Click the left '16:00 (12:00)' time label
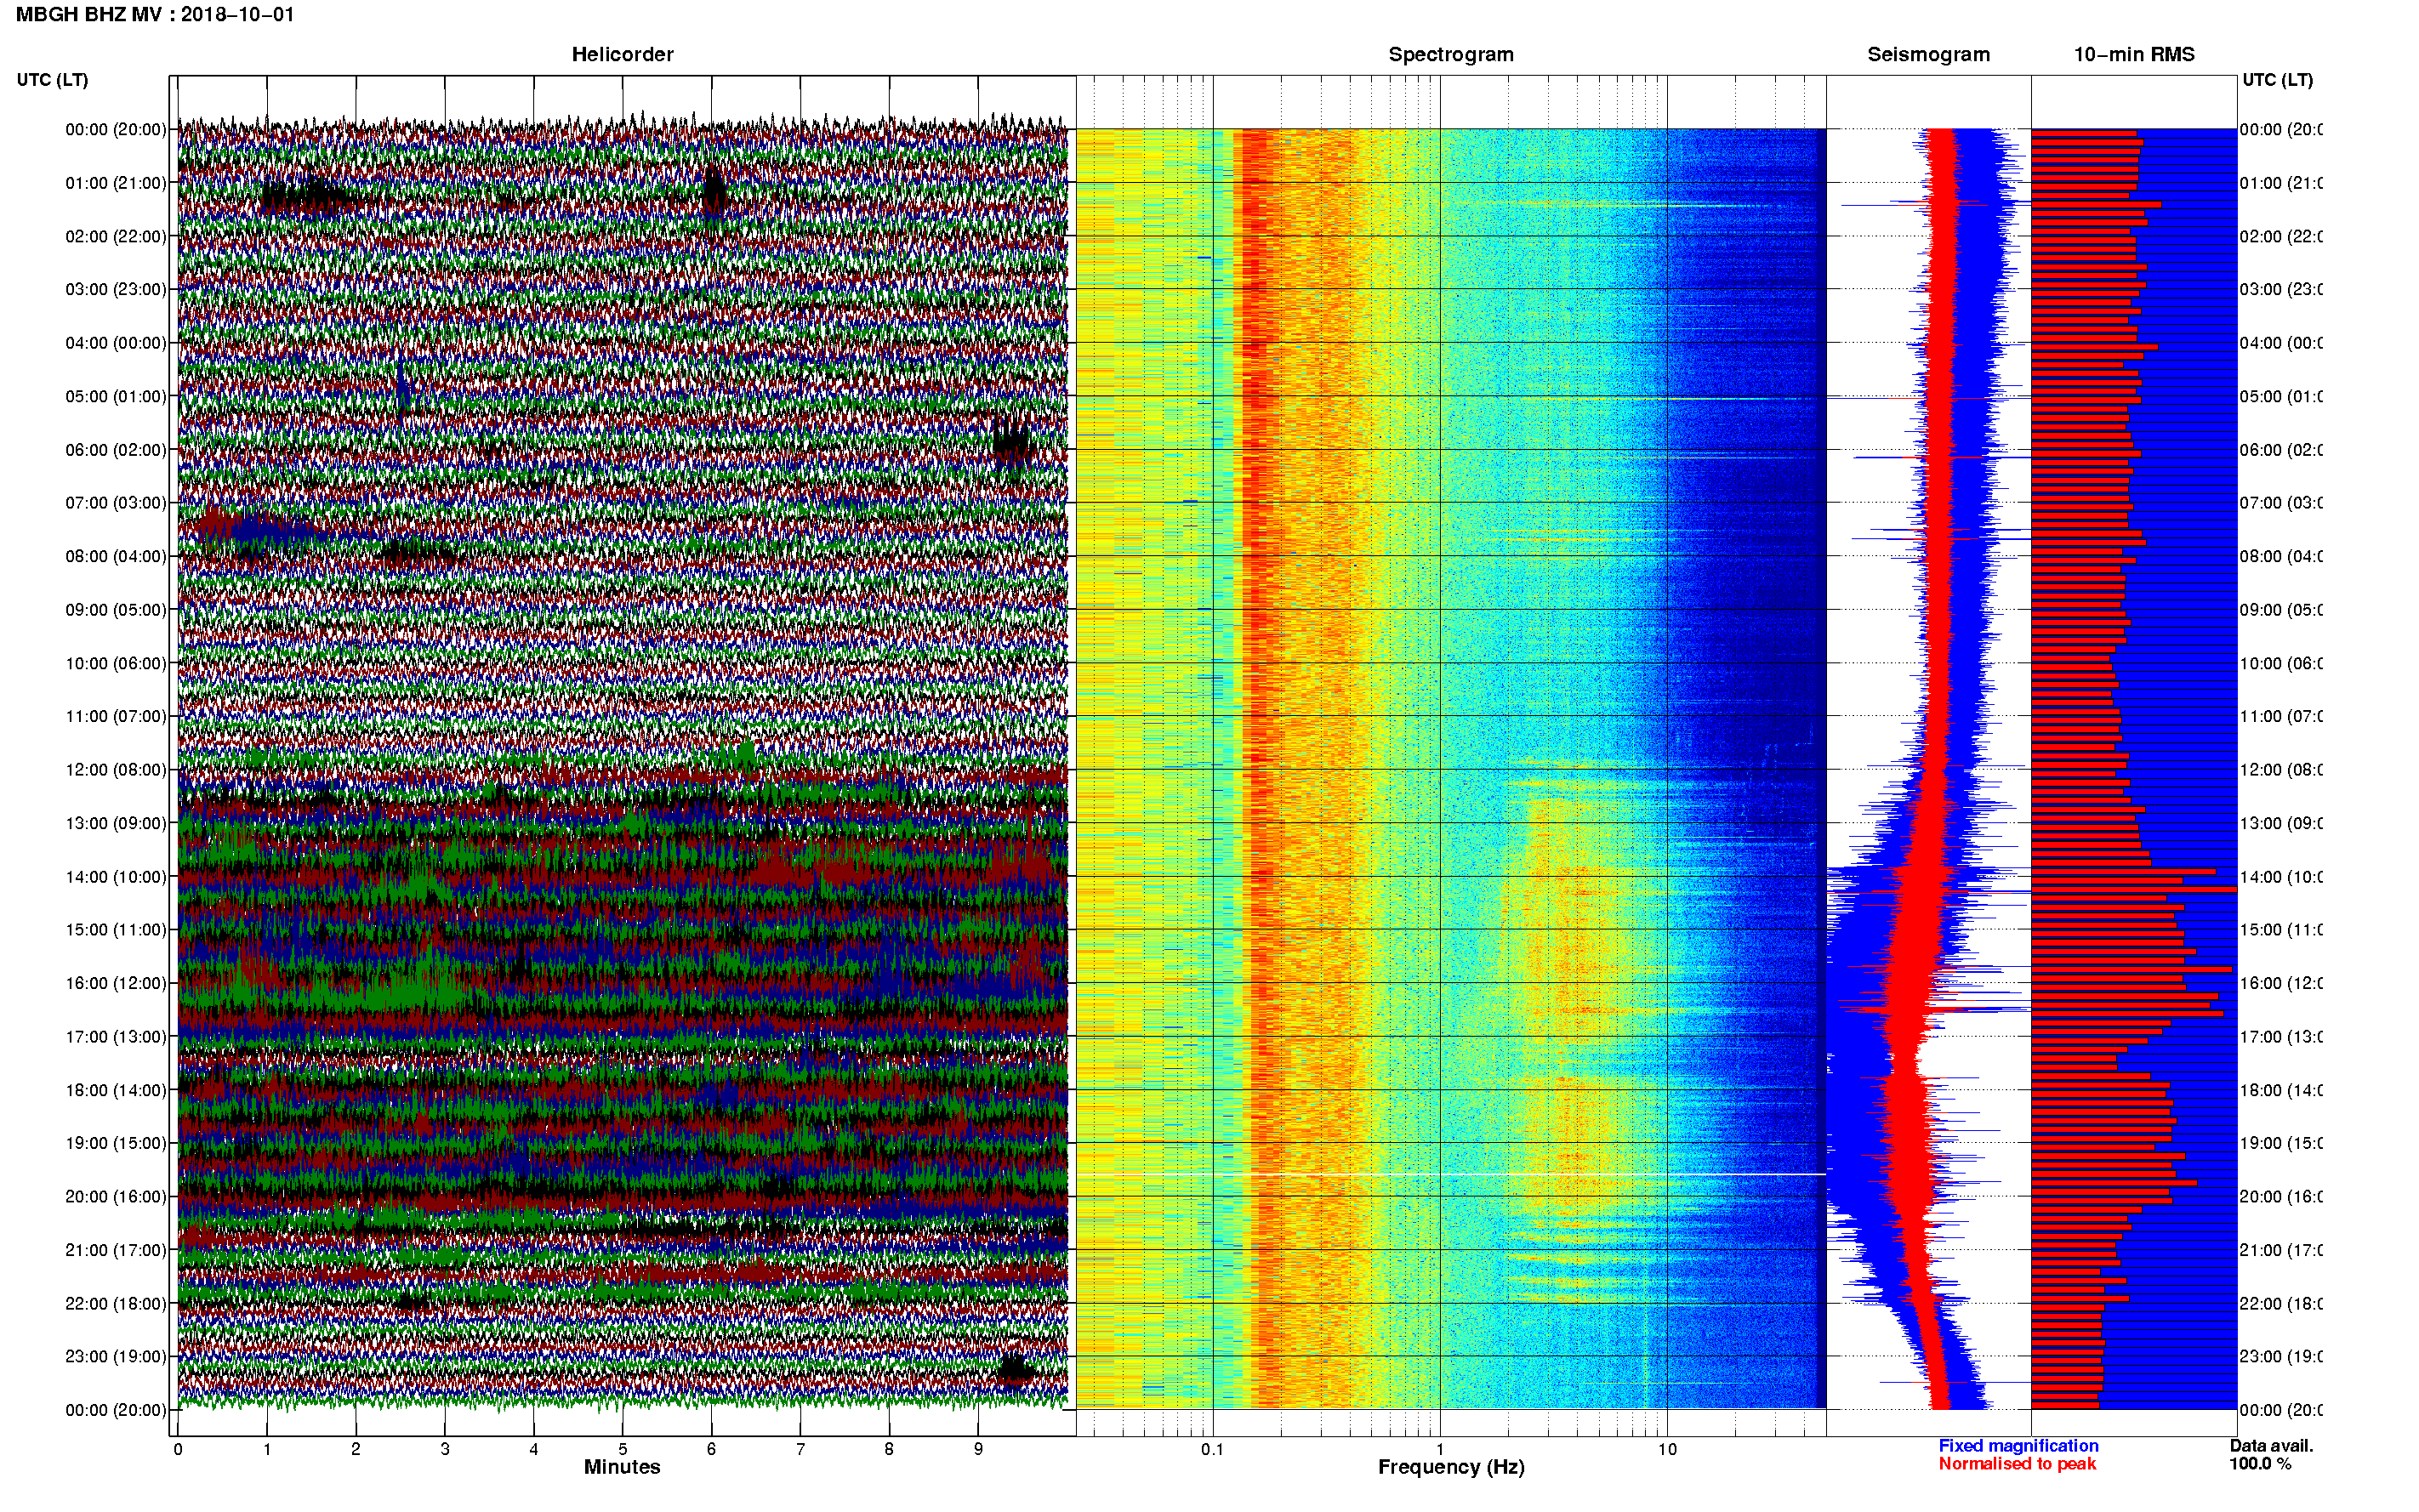The height and width of the screenshot is (1512, 2419). click(x=116, y=983)
